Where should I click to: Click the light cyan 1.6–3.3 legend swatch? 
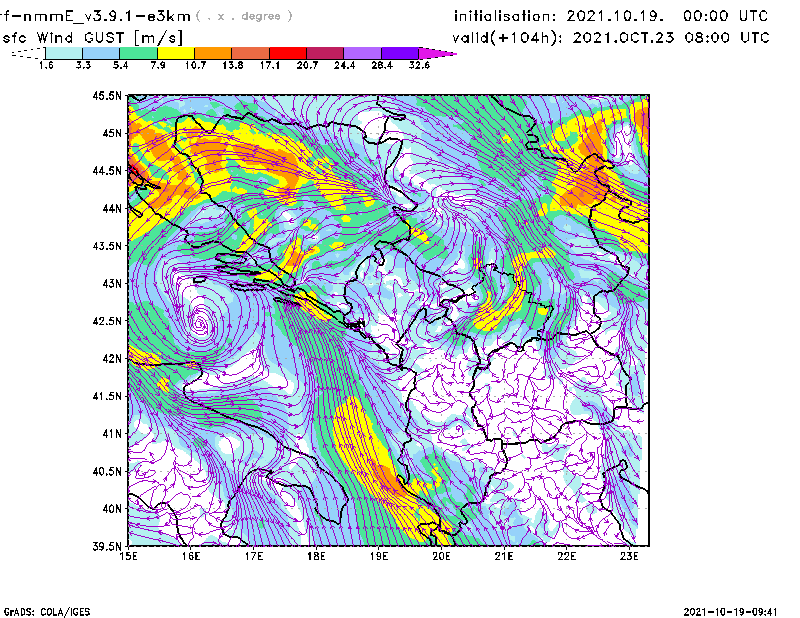pos(64,53)
